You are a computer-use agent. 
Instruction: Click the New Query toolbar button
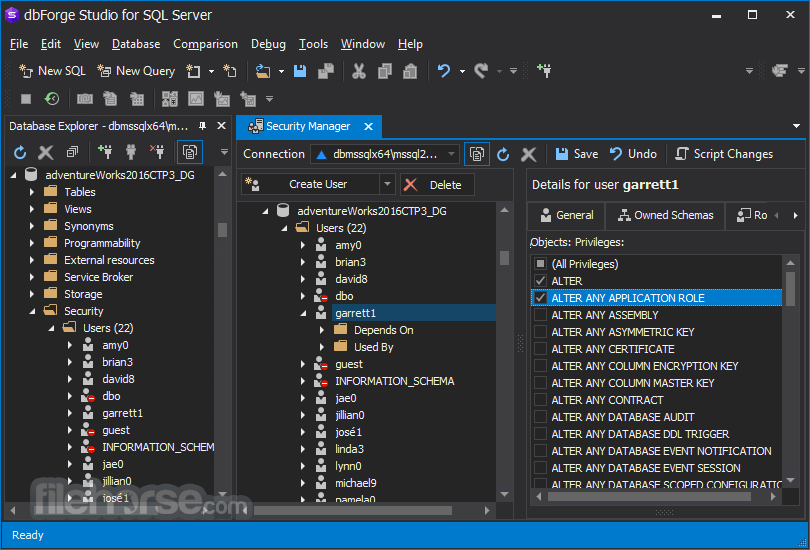pyautogui.click(x=136, y=71)
